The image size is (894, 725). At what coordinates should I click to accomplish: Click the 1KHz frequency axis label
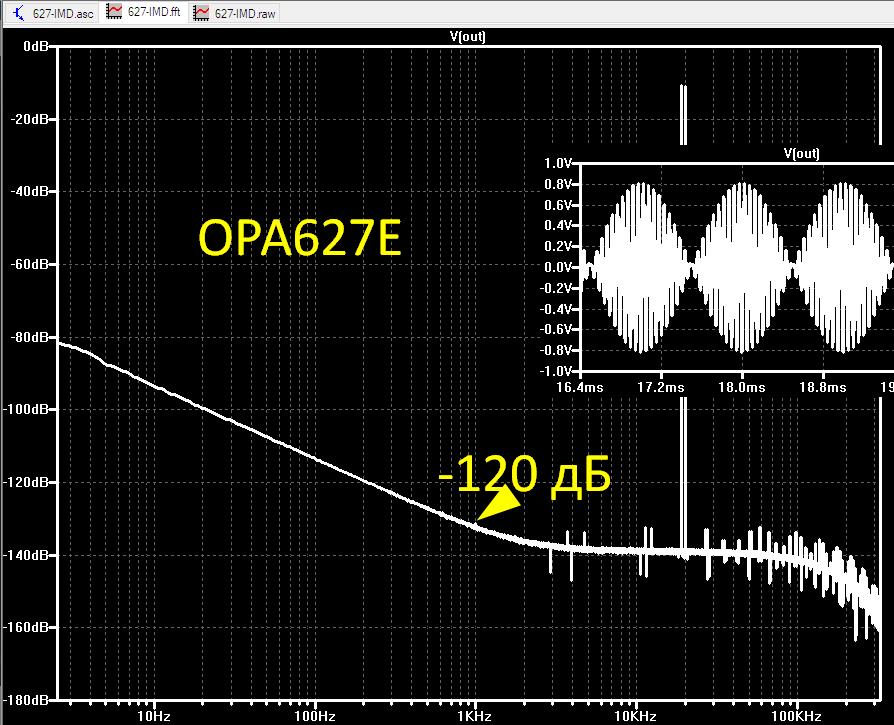(475, 716)
